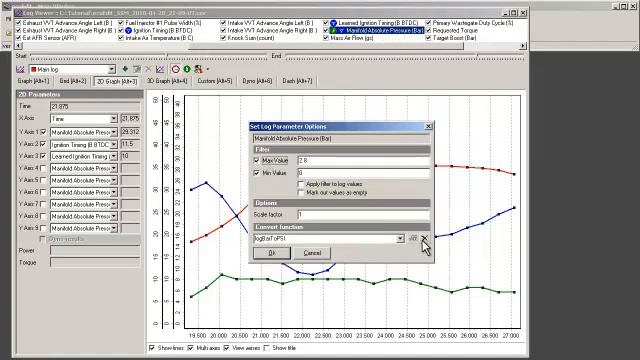Viewport: 640px width, 360px height.
Task: Click the X icon to clear convert function
Action: (424, 238)
